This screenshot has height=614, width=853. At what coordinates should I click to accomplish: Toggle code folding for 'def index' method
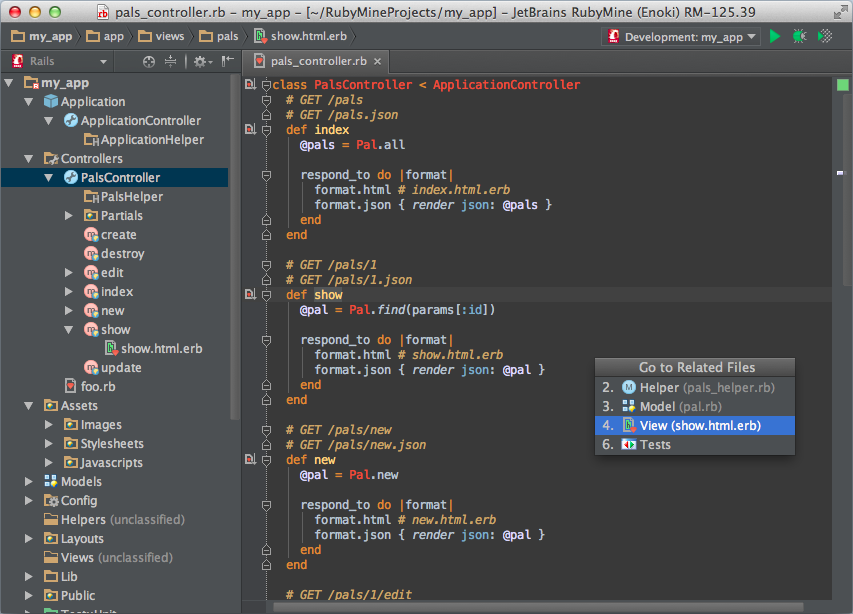tap(266, 130)
